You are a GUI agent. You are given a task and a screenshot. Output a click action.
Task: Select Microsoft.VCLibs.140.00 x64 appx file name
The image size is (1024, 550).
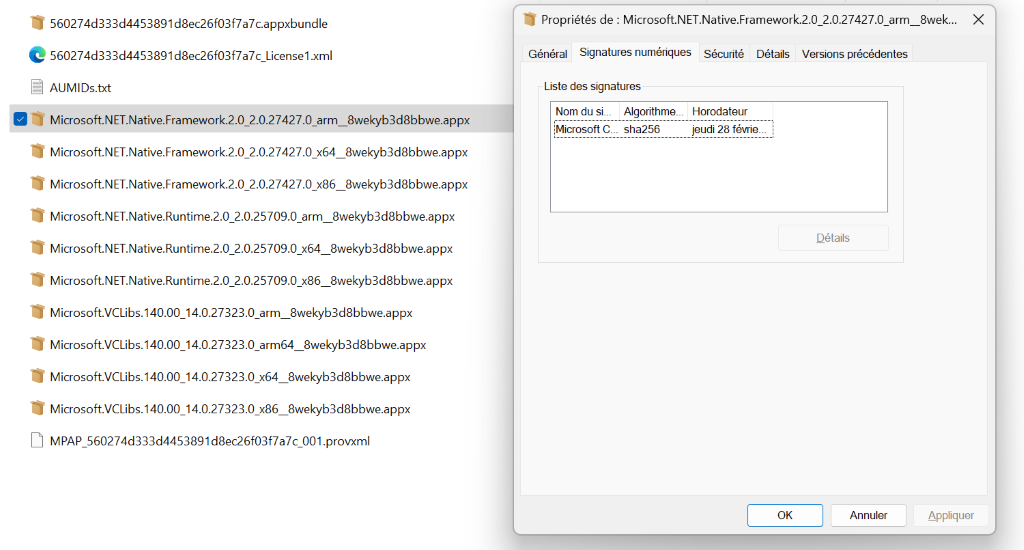230,376
